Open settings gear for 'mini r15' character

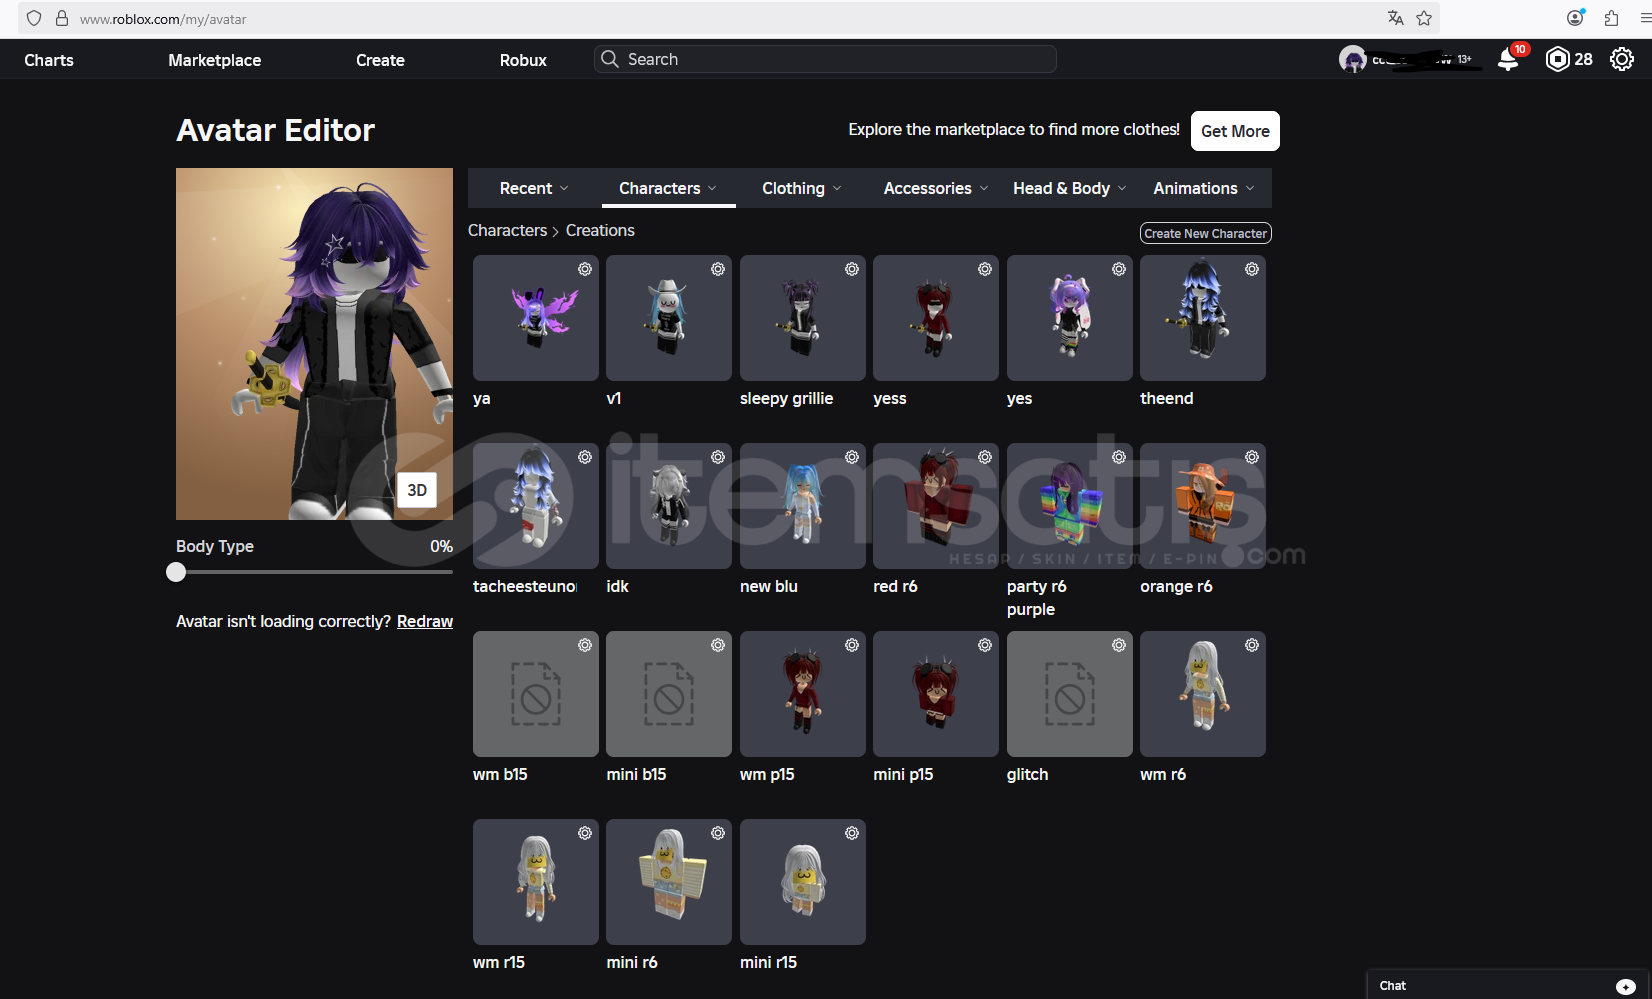pos(852,833)
